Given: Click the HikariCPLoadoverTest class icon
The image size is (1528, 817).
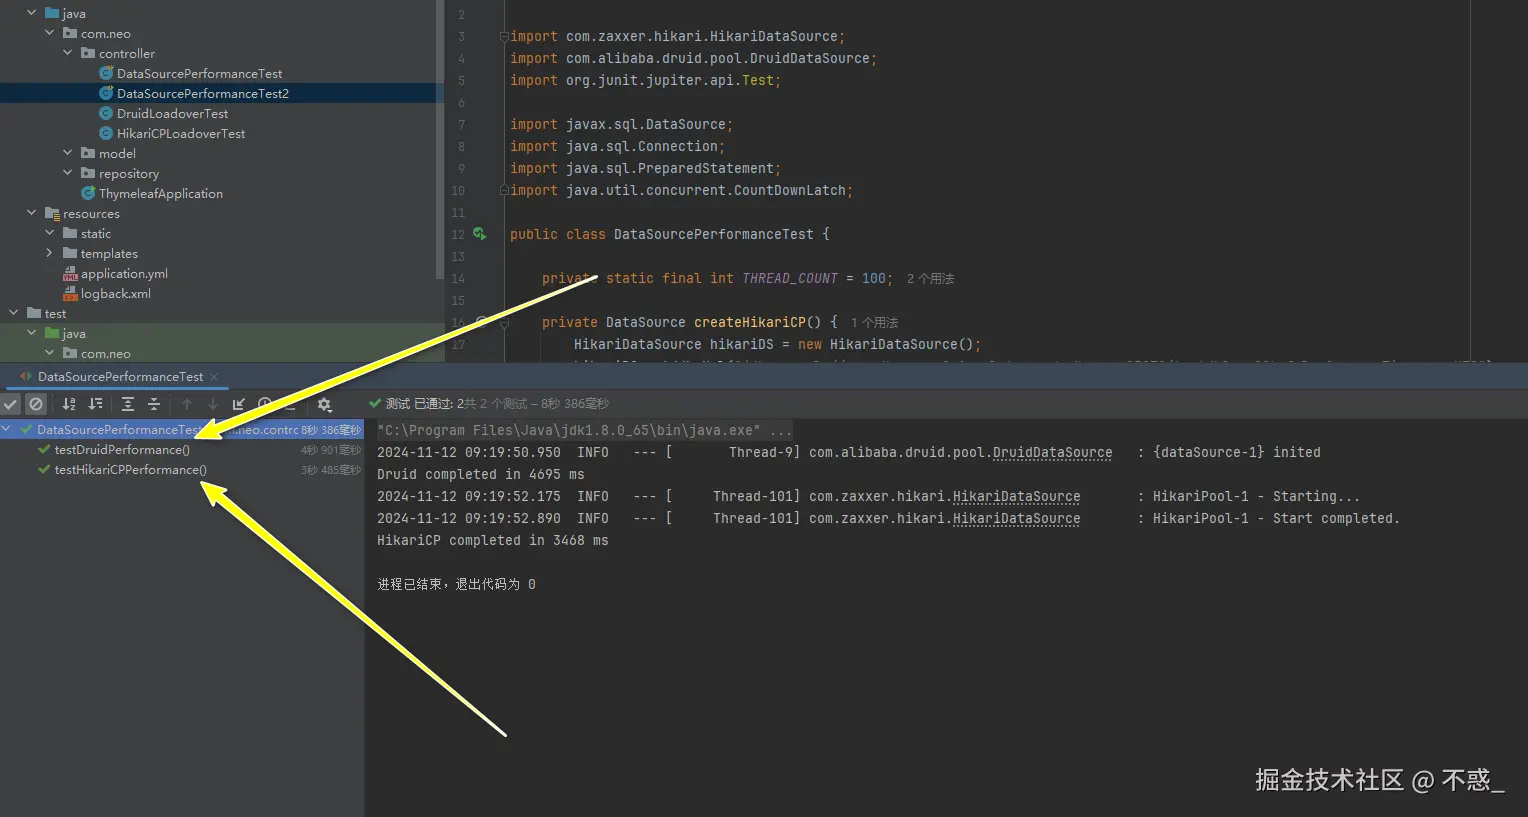Looking at the screenshot, I should (106, 133).
